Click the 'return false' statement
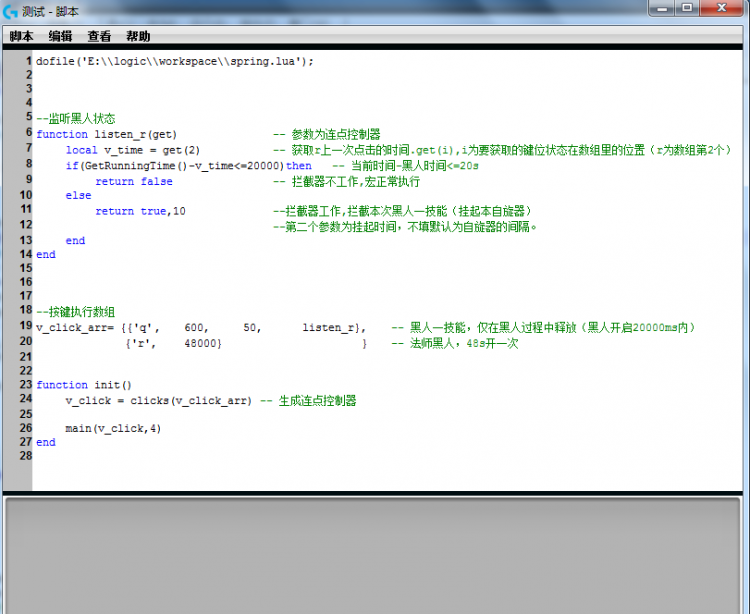The width and height of the screenshot is (750, 614). [133, 182]
